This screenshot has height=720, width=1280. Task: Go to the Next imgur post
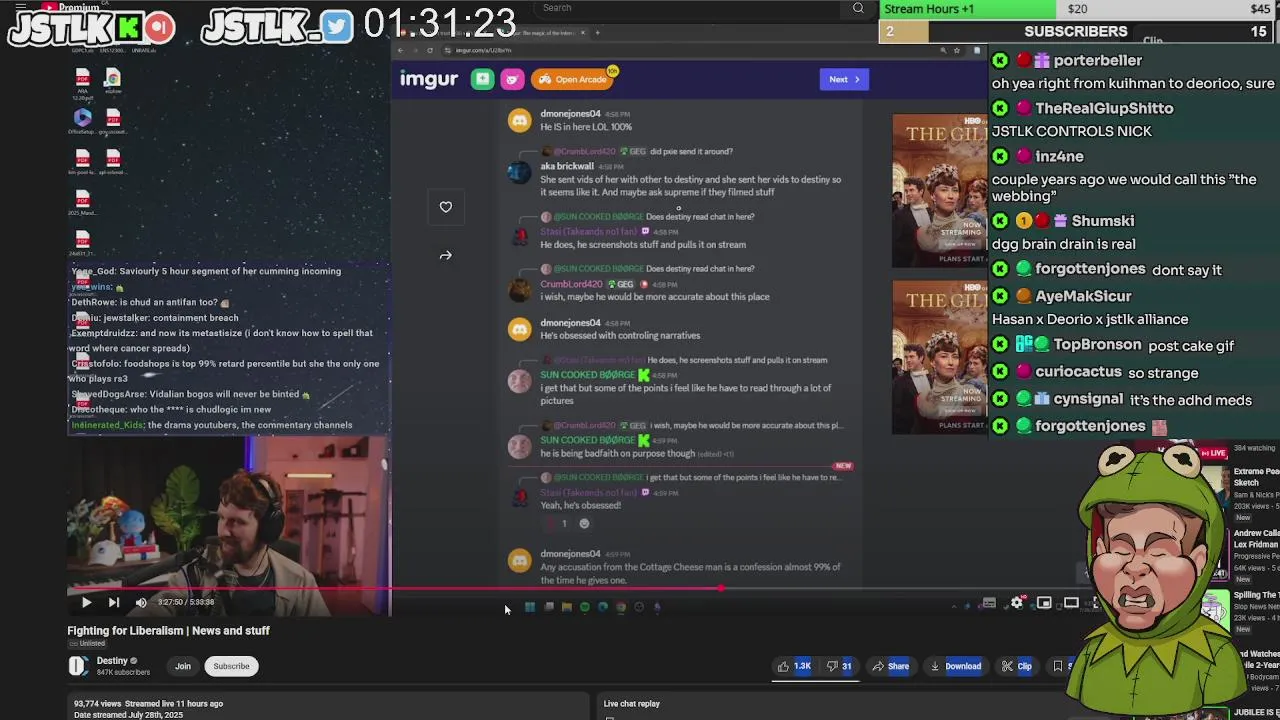pos(844,79)
